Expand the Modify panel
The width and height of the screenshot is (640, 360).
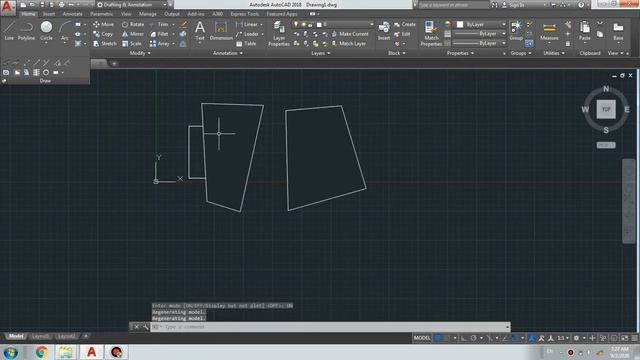pos(140,53)
